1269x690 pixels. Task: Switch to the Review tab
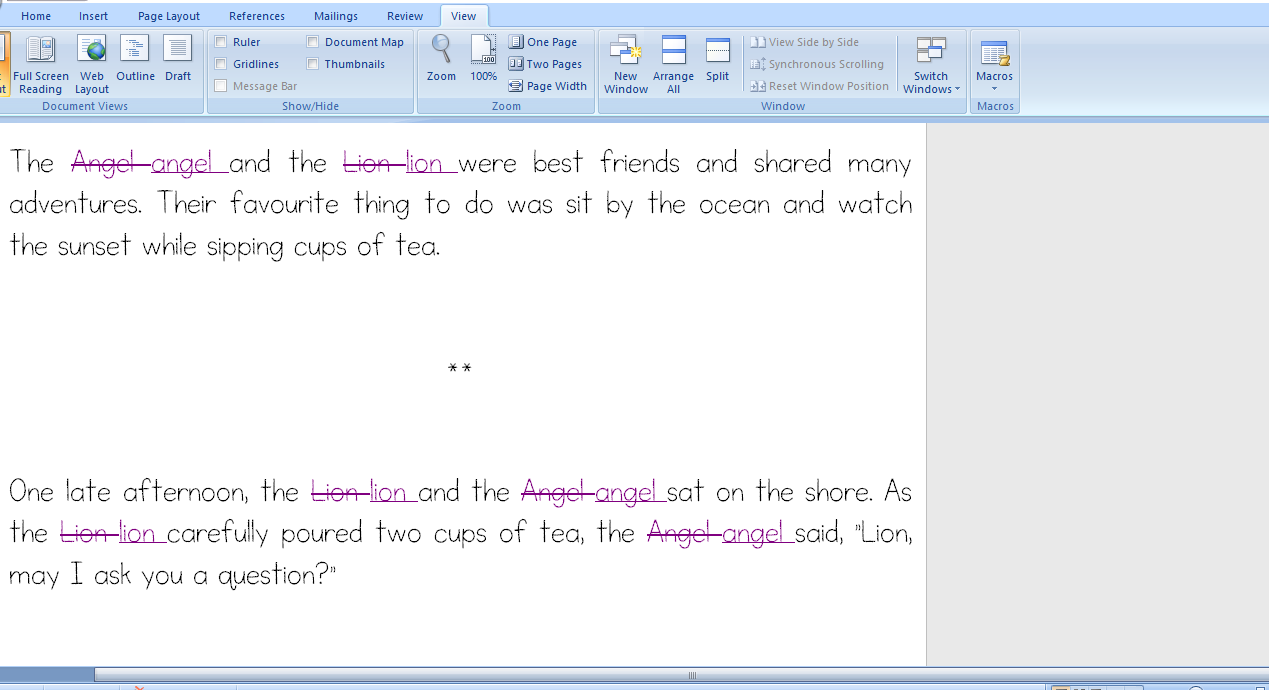click(405, 16)
